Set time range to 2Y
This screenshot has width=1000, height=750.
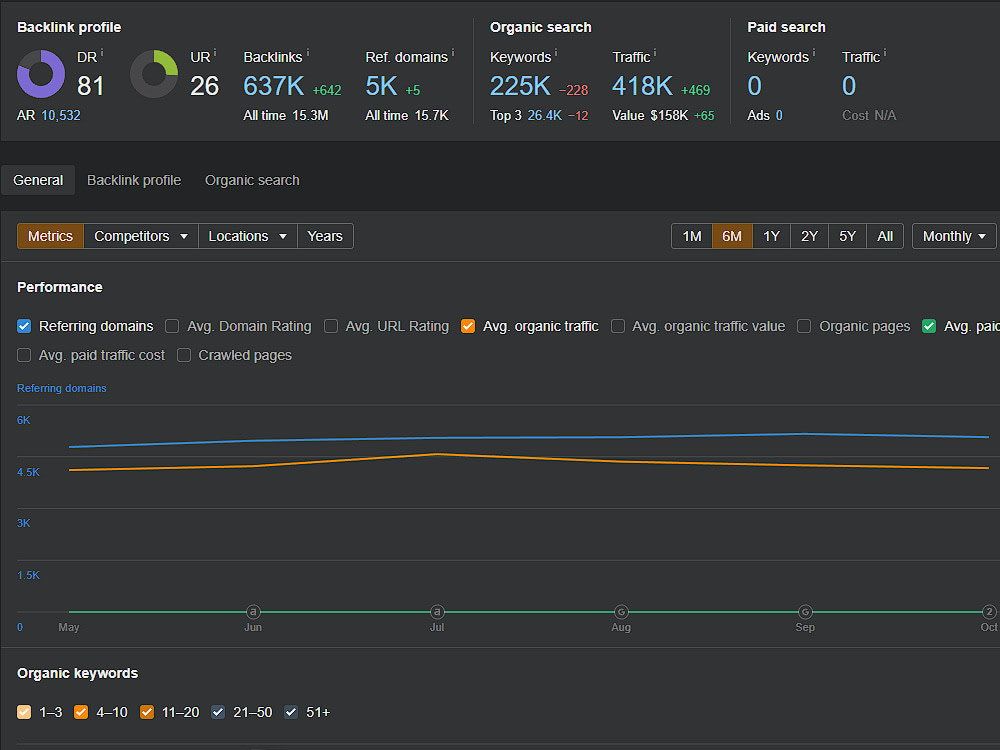[809, 236]
